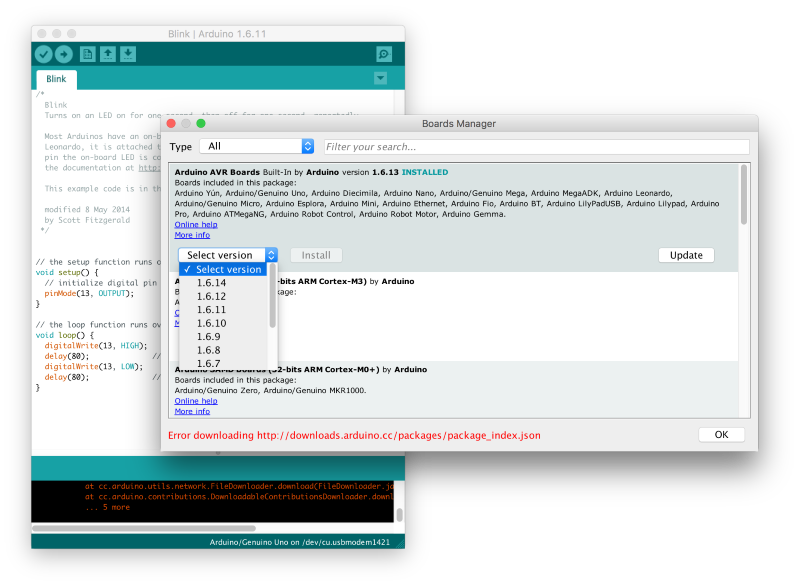Image resolution: width=800 pixels, height=586 pixels.
Task: Click the Arduino AVR Boards package title
Action: tap(217, 172)
